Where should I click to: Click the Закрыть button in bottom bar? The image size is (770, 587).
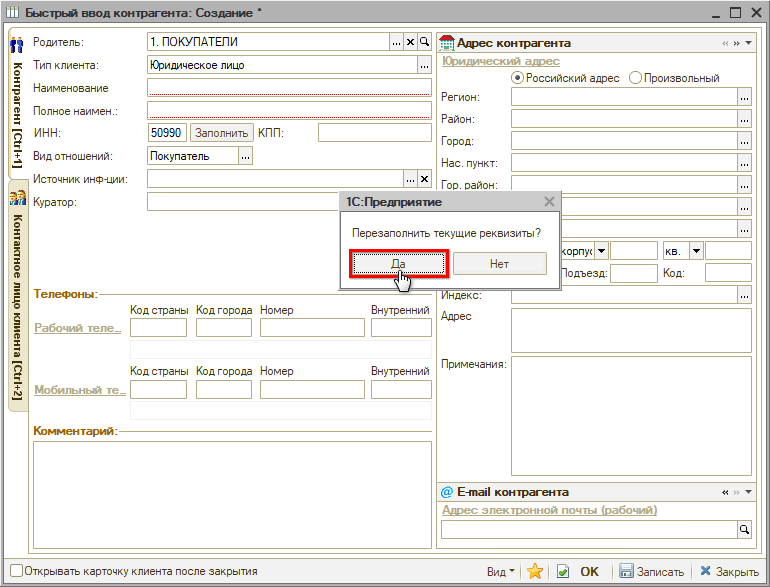coord(729,572)
